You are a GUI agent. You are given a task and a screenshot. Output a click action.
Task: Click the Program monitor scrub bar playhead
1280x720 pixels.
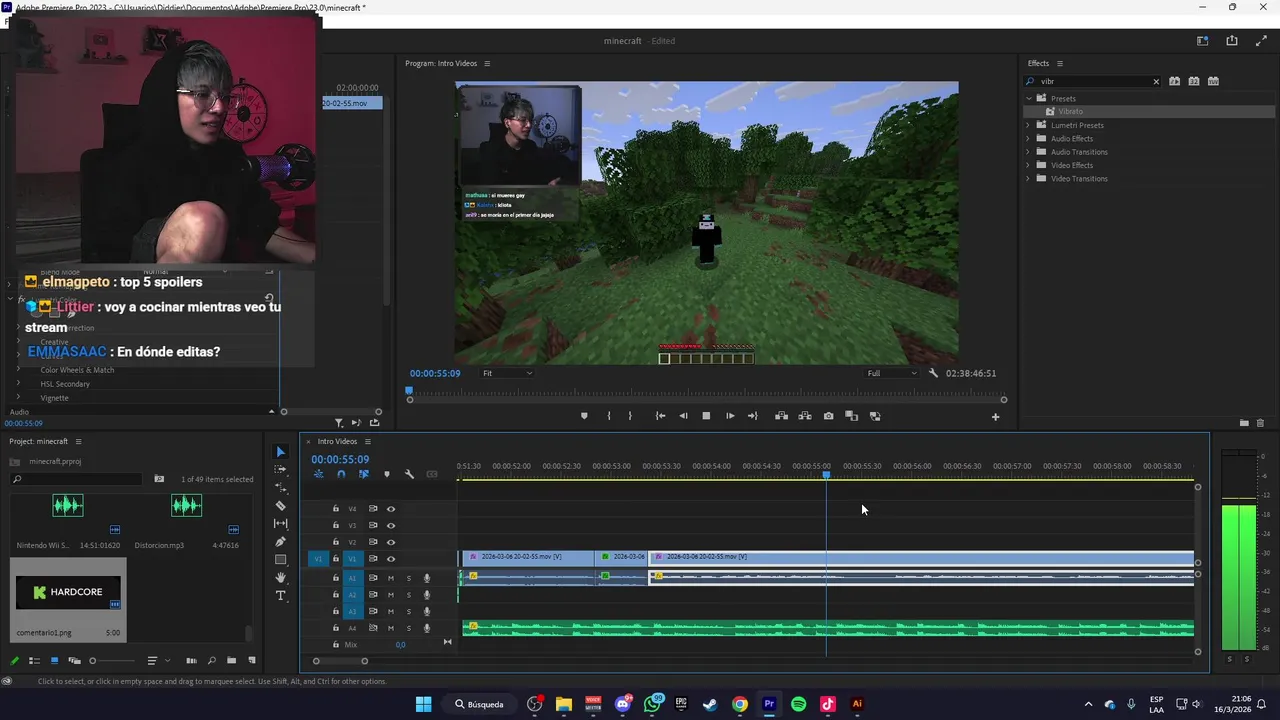pyautogui.click(x=408, y=392)
